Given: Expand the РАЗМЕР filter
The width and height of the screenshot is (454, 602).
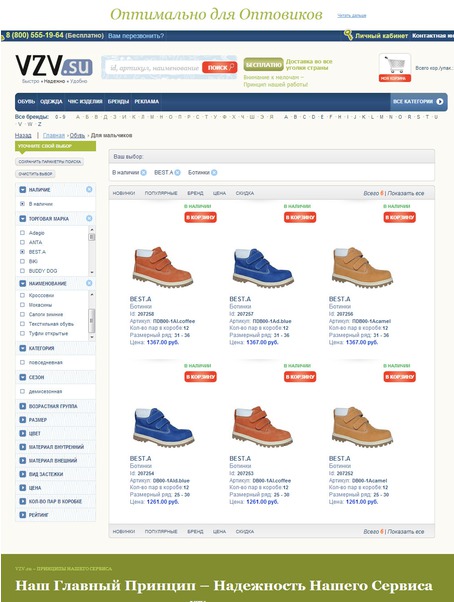Looking at the screenshot, I should pos(23,420).
